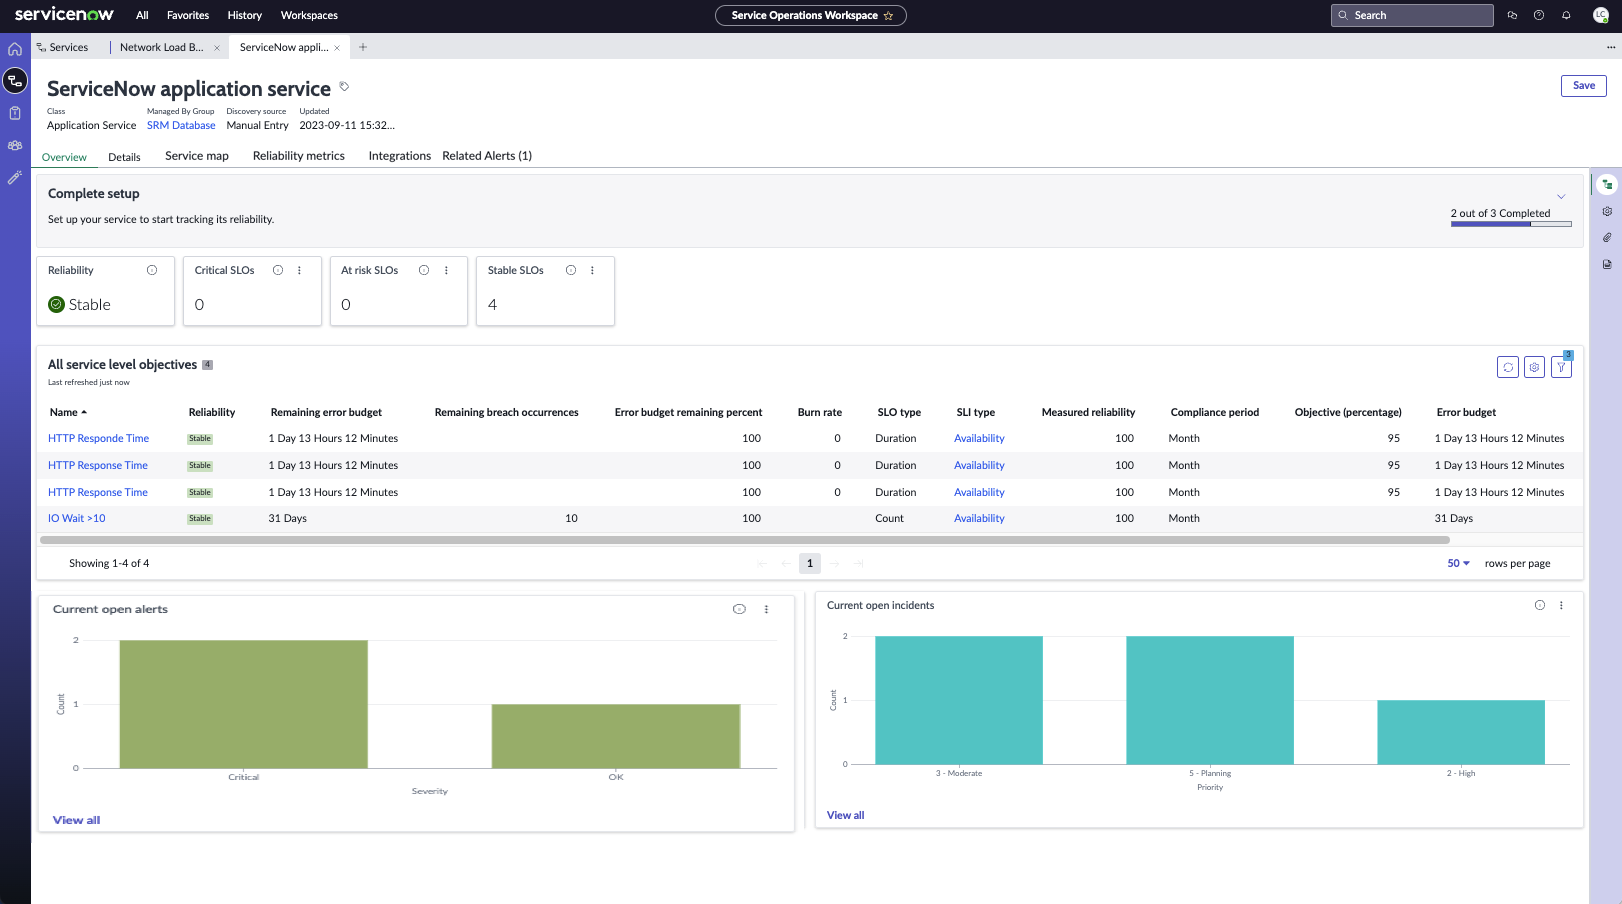Show info for the Stable SLOs card
The image size is (1622, 904).
pos(571,270)
